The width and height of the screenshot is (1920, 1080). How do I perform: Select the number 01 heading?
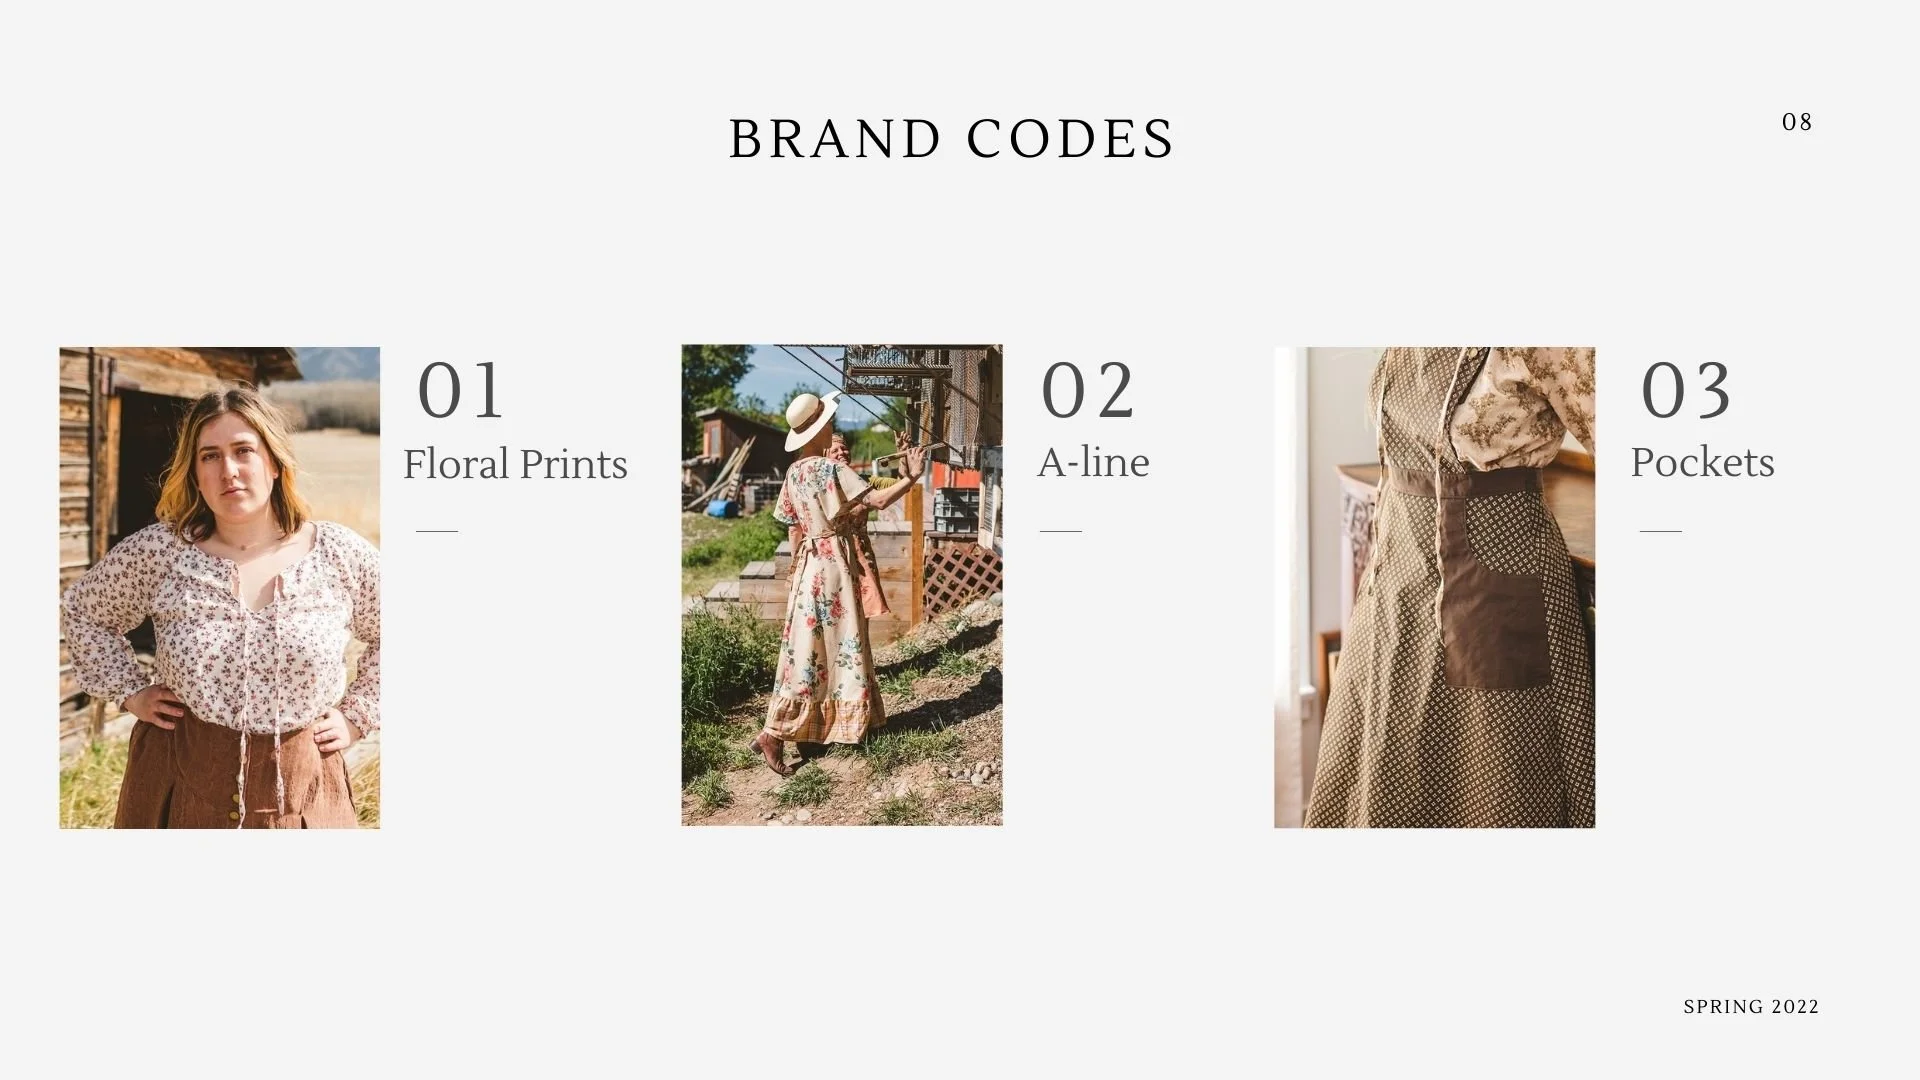[460, 391]
